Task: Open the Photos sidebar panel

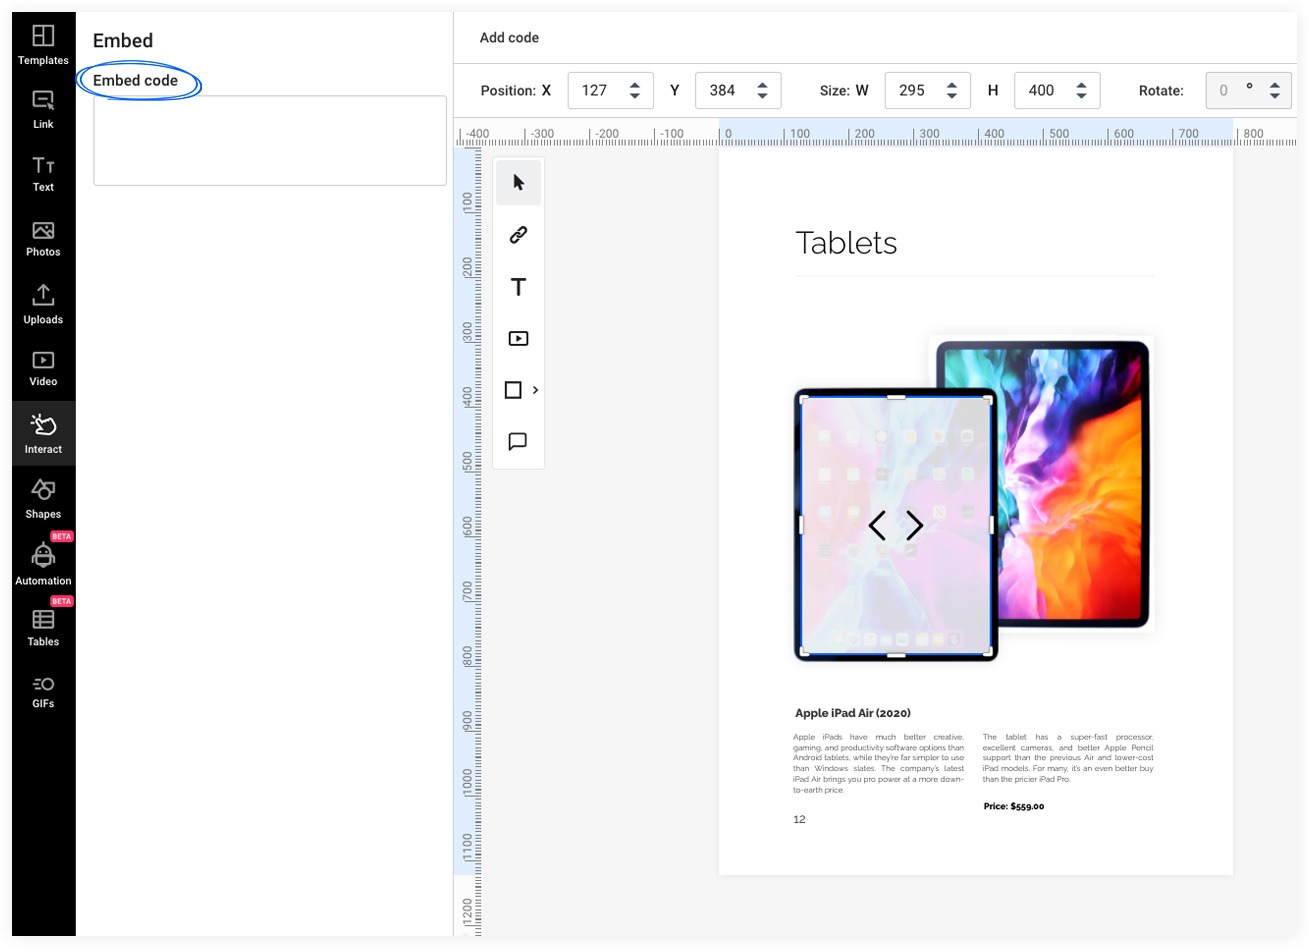Action: point(43,239)
